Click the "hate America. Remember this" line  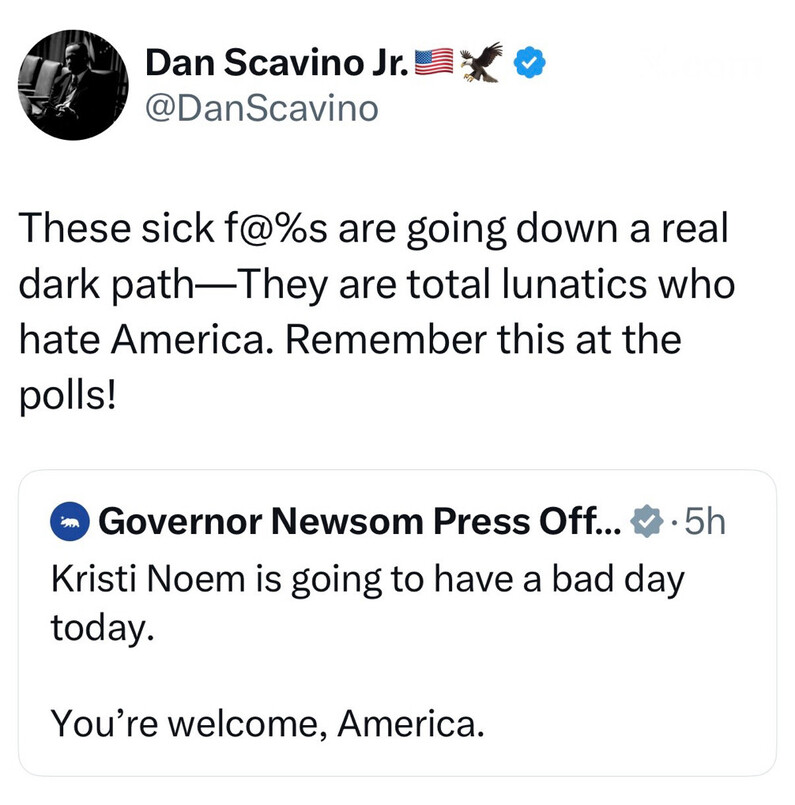click(x=349, y=339)
